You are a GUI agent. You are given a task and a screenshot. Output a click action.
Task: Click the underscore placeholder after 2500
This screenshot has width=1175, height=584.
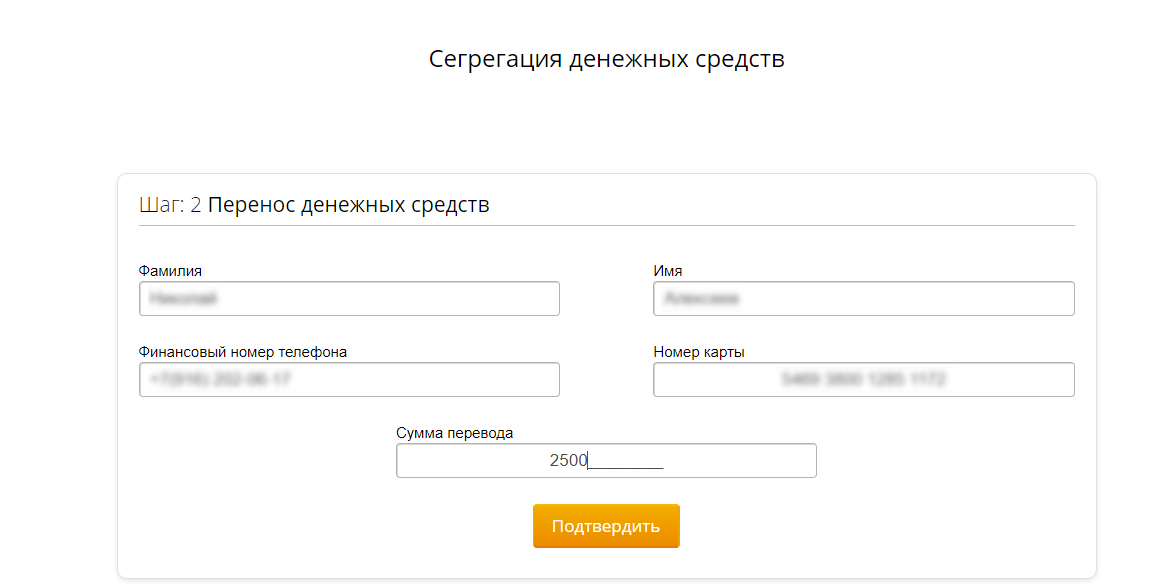pos(626,463)
